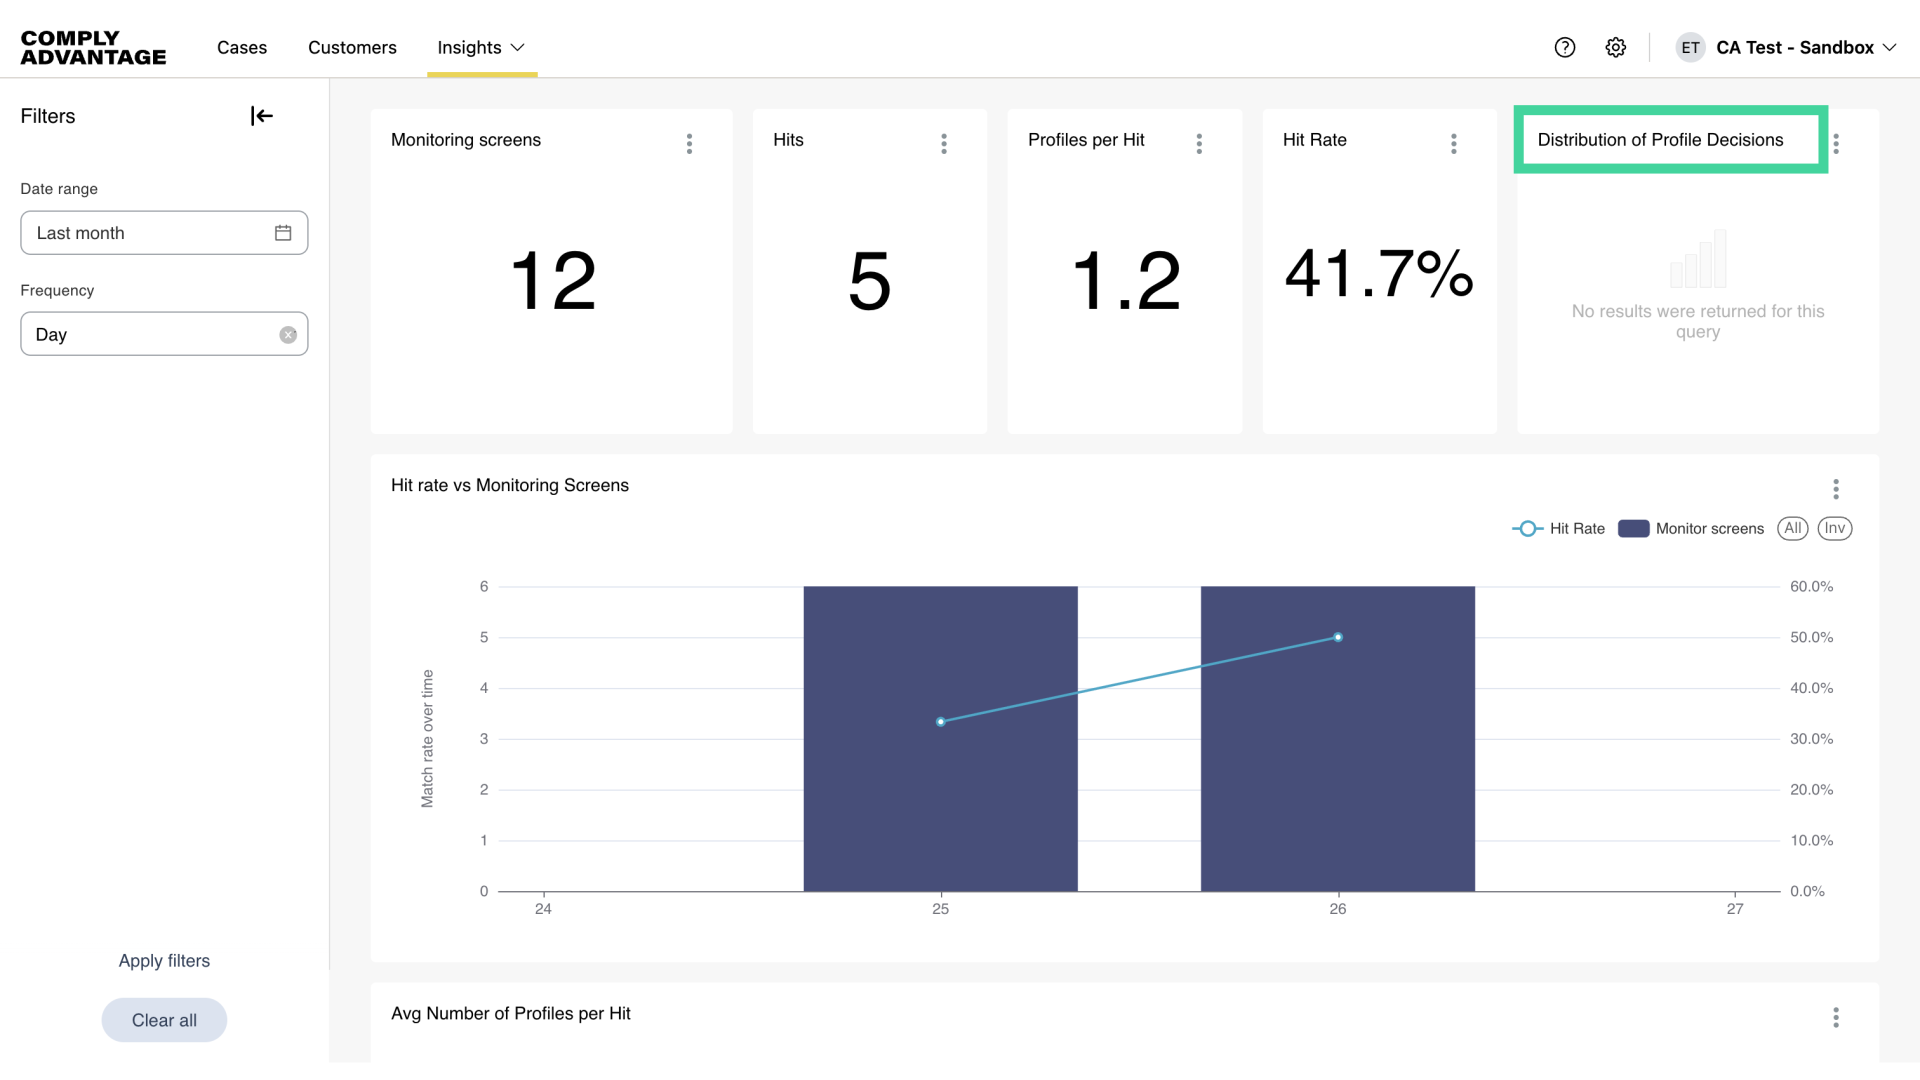Screen dimensions: 1920x1080
Task: Click the Apply filters link
Action: pos(164,960)
